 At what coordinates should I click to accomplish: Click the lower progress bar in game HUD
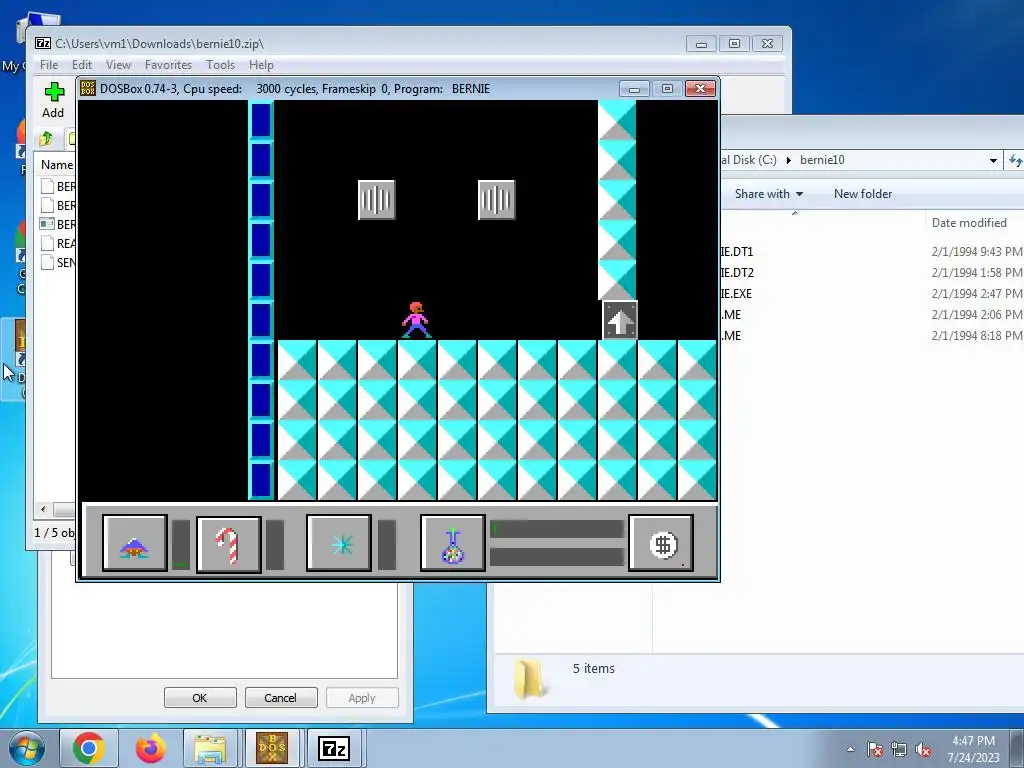coord(556,557)
